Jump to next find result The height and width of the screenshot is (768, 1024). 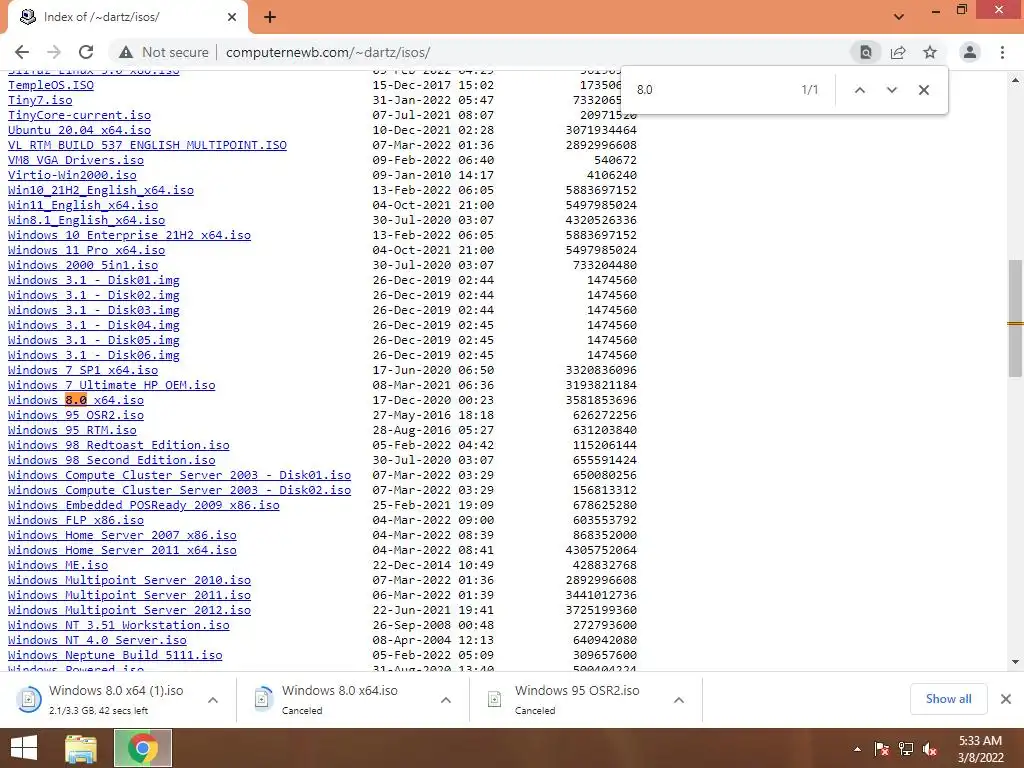click(x=891, y=90)
